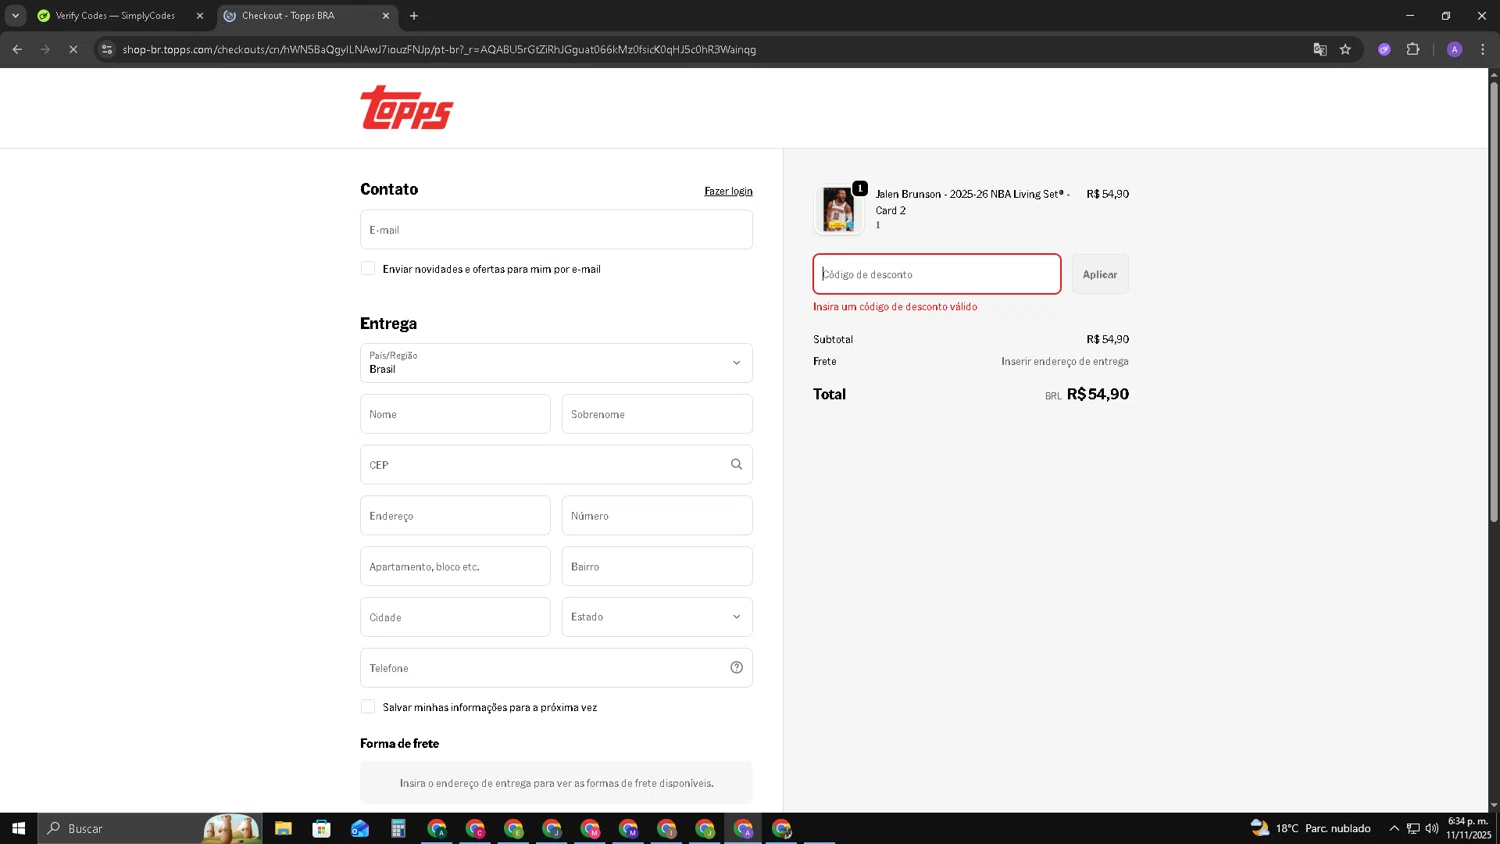This screenshot has width=1500, height=844.
Task: Check 'Salvar minhas informações' checkbox
Action: [368, 707]
